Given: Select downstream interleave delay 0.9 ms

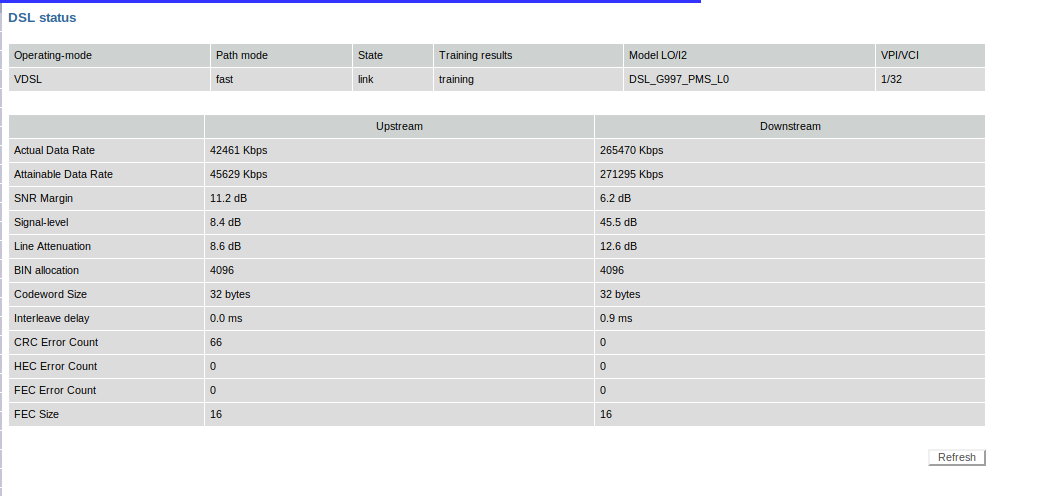Looking at the screenshot, I should [616, 317].
